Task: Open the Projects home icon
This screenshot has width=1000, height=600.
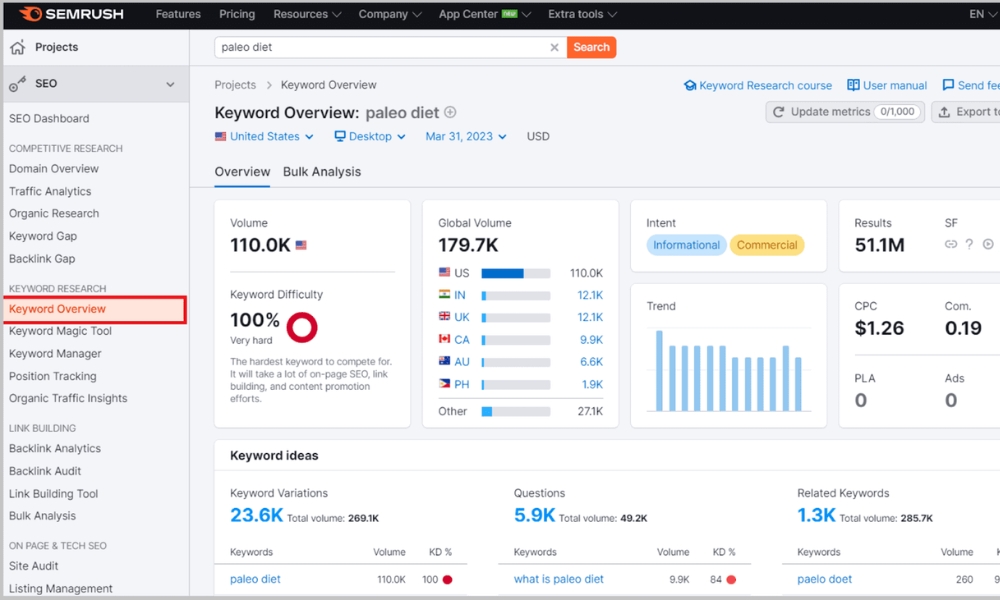Action: click(18, 47)
